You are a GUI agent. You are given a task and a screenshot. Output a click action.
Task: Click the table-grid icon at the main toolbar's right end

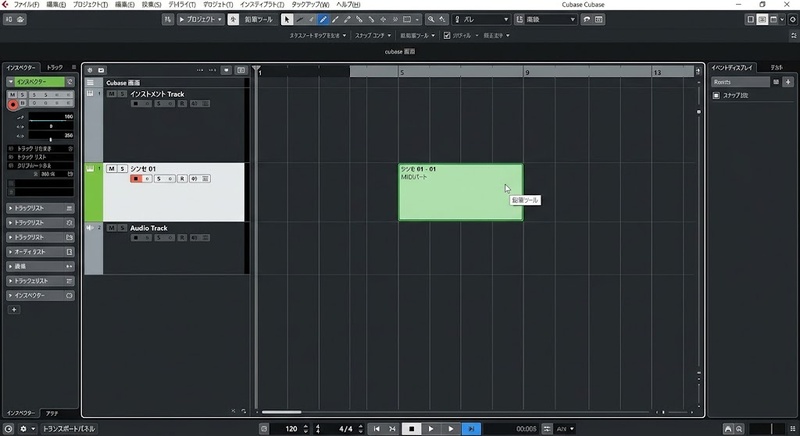tap(598, 19)
